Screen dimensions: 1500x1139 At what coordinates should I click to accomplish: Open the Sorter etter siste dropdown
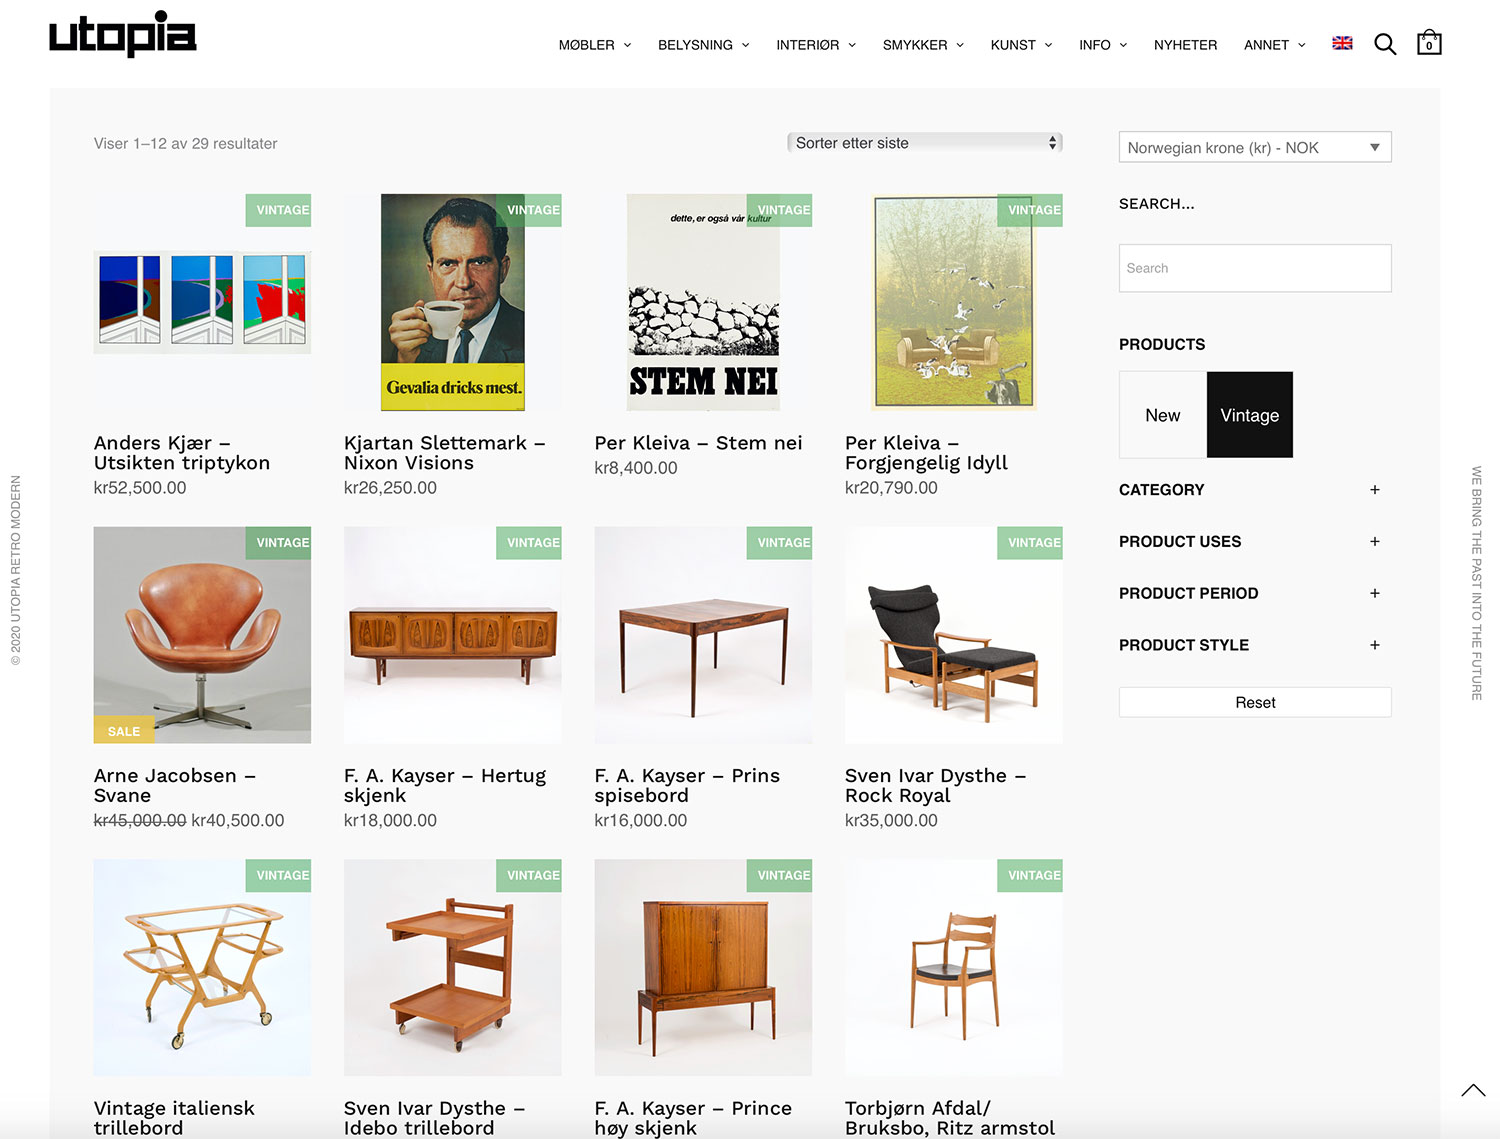[x=925, y=143]
